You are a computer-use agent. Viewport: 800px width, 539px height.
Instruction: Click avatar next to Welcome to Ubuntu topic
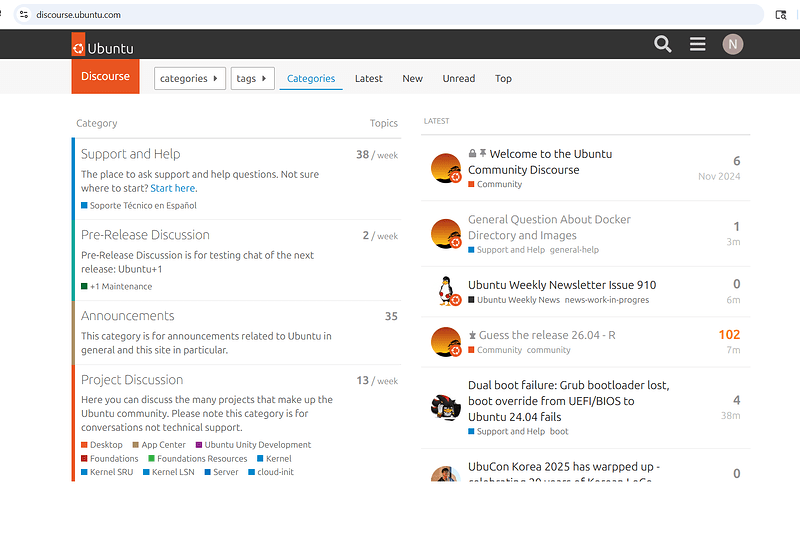[446, 169]
